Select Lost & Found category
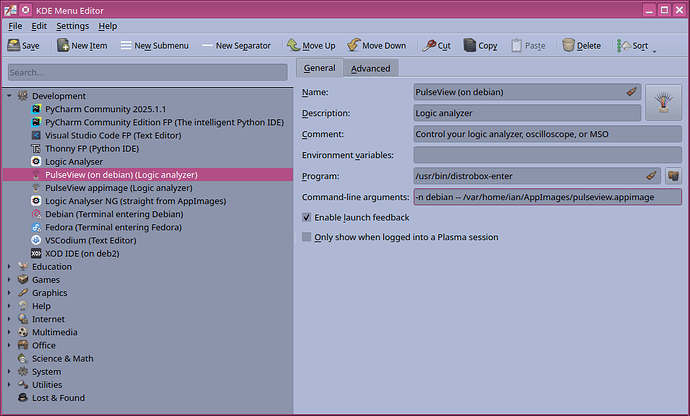The width and height of the screenshot is (690, 416). (x=58, y=398)
